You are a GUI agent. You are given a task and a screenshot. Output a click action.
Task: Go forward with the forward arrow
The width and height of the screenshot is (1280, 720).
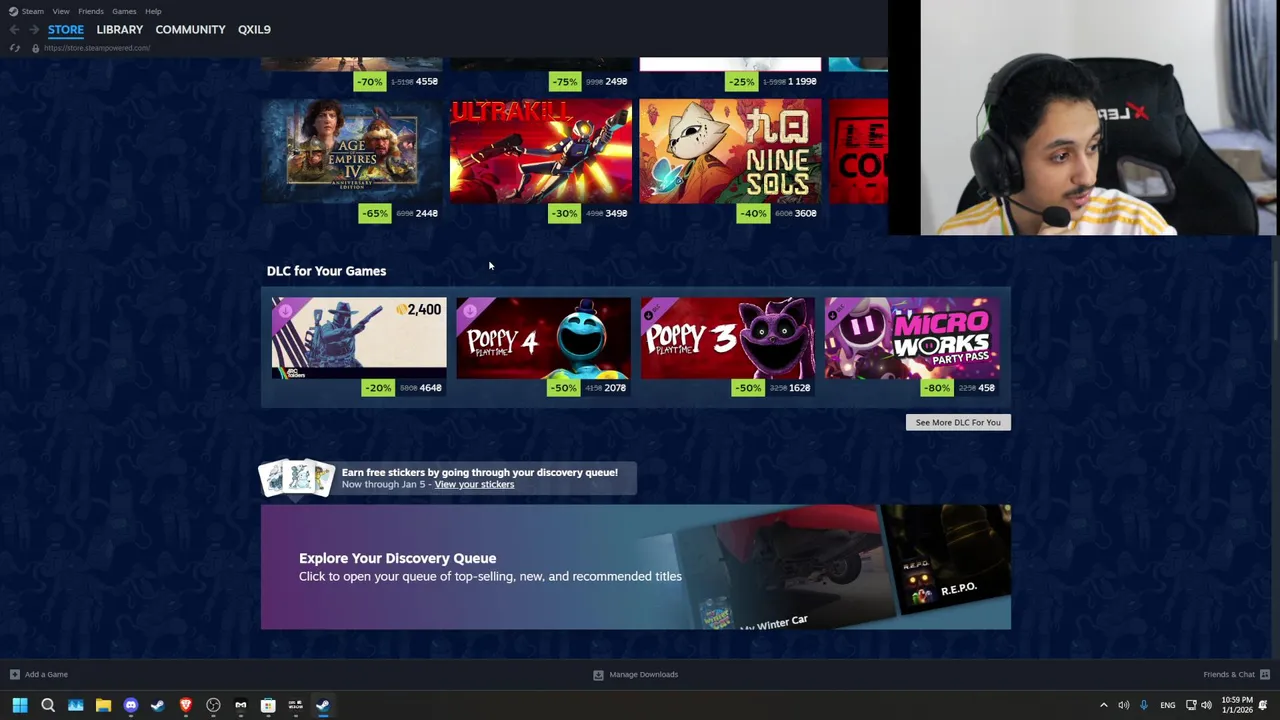point(35,29)
